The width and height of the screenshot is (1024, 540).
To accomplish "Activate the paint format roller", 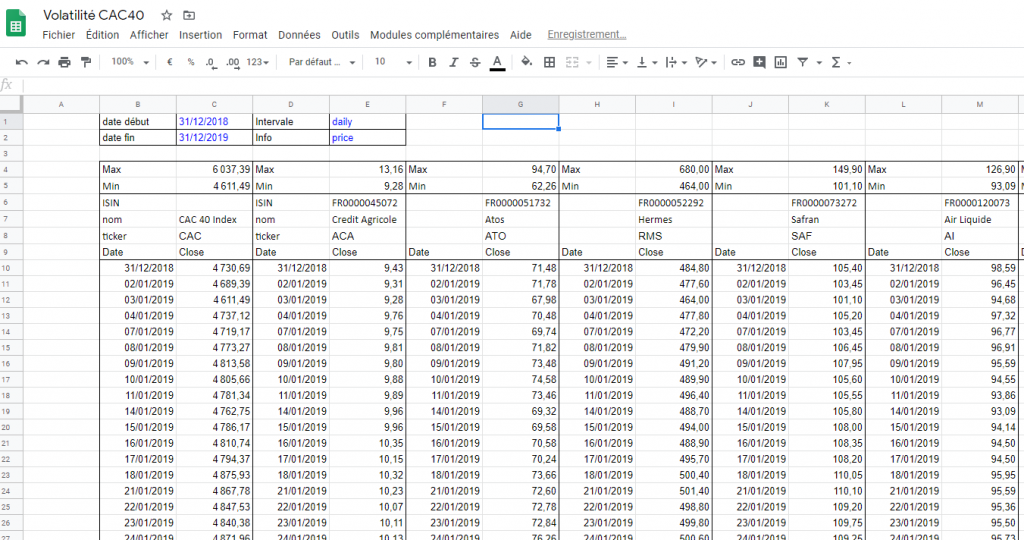I will click(86, 62).
